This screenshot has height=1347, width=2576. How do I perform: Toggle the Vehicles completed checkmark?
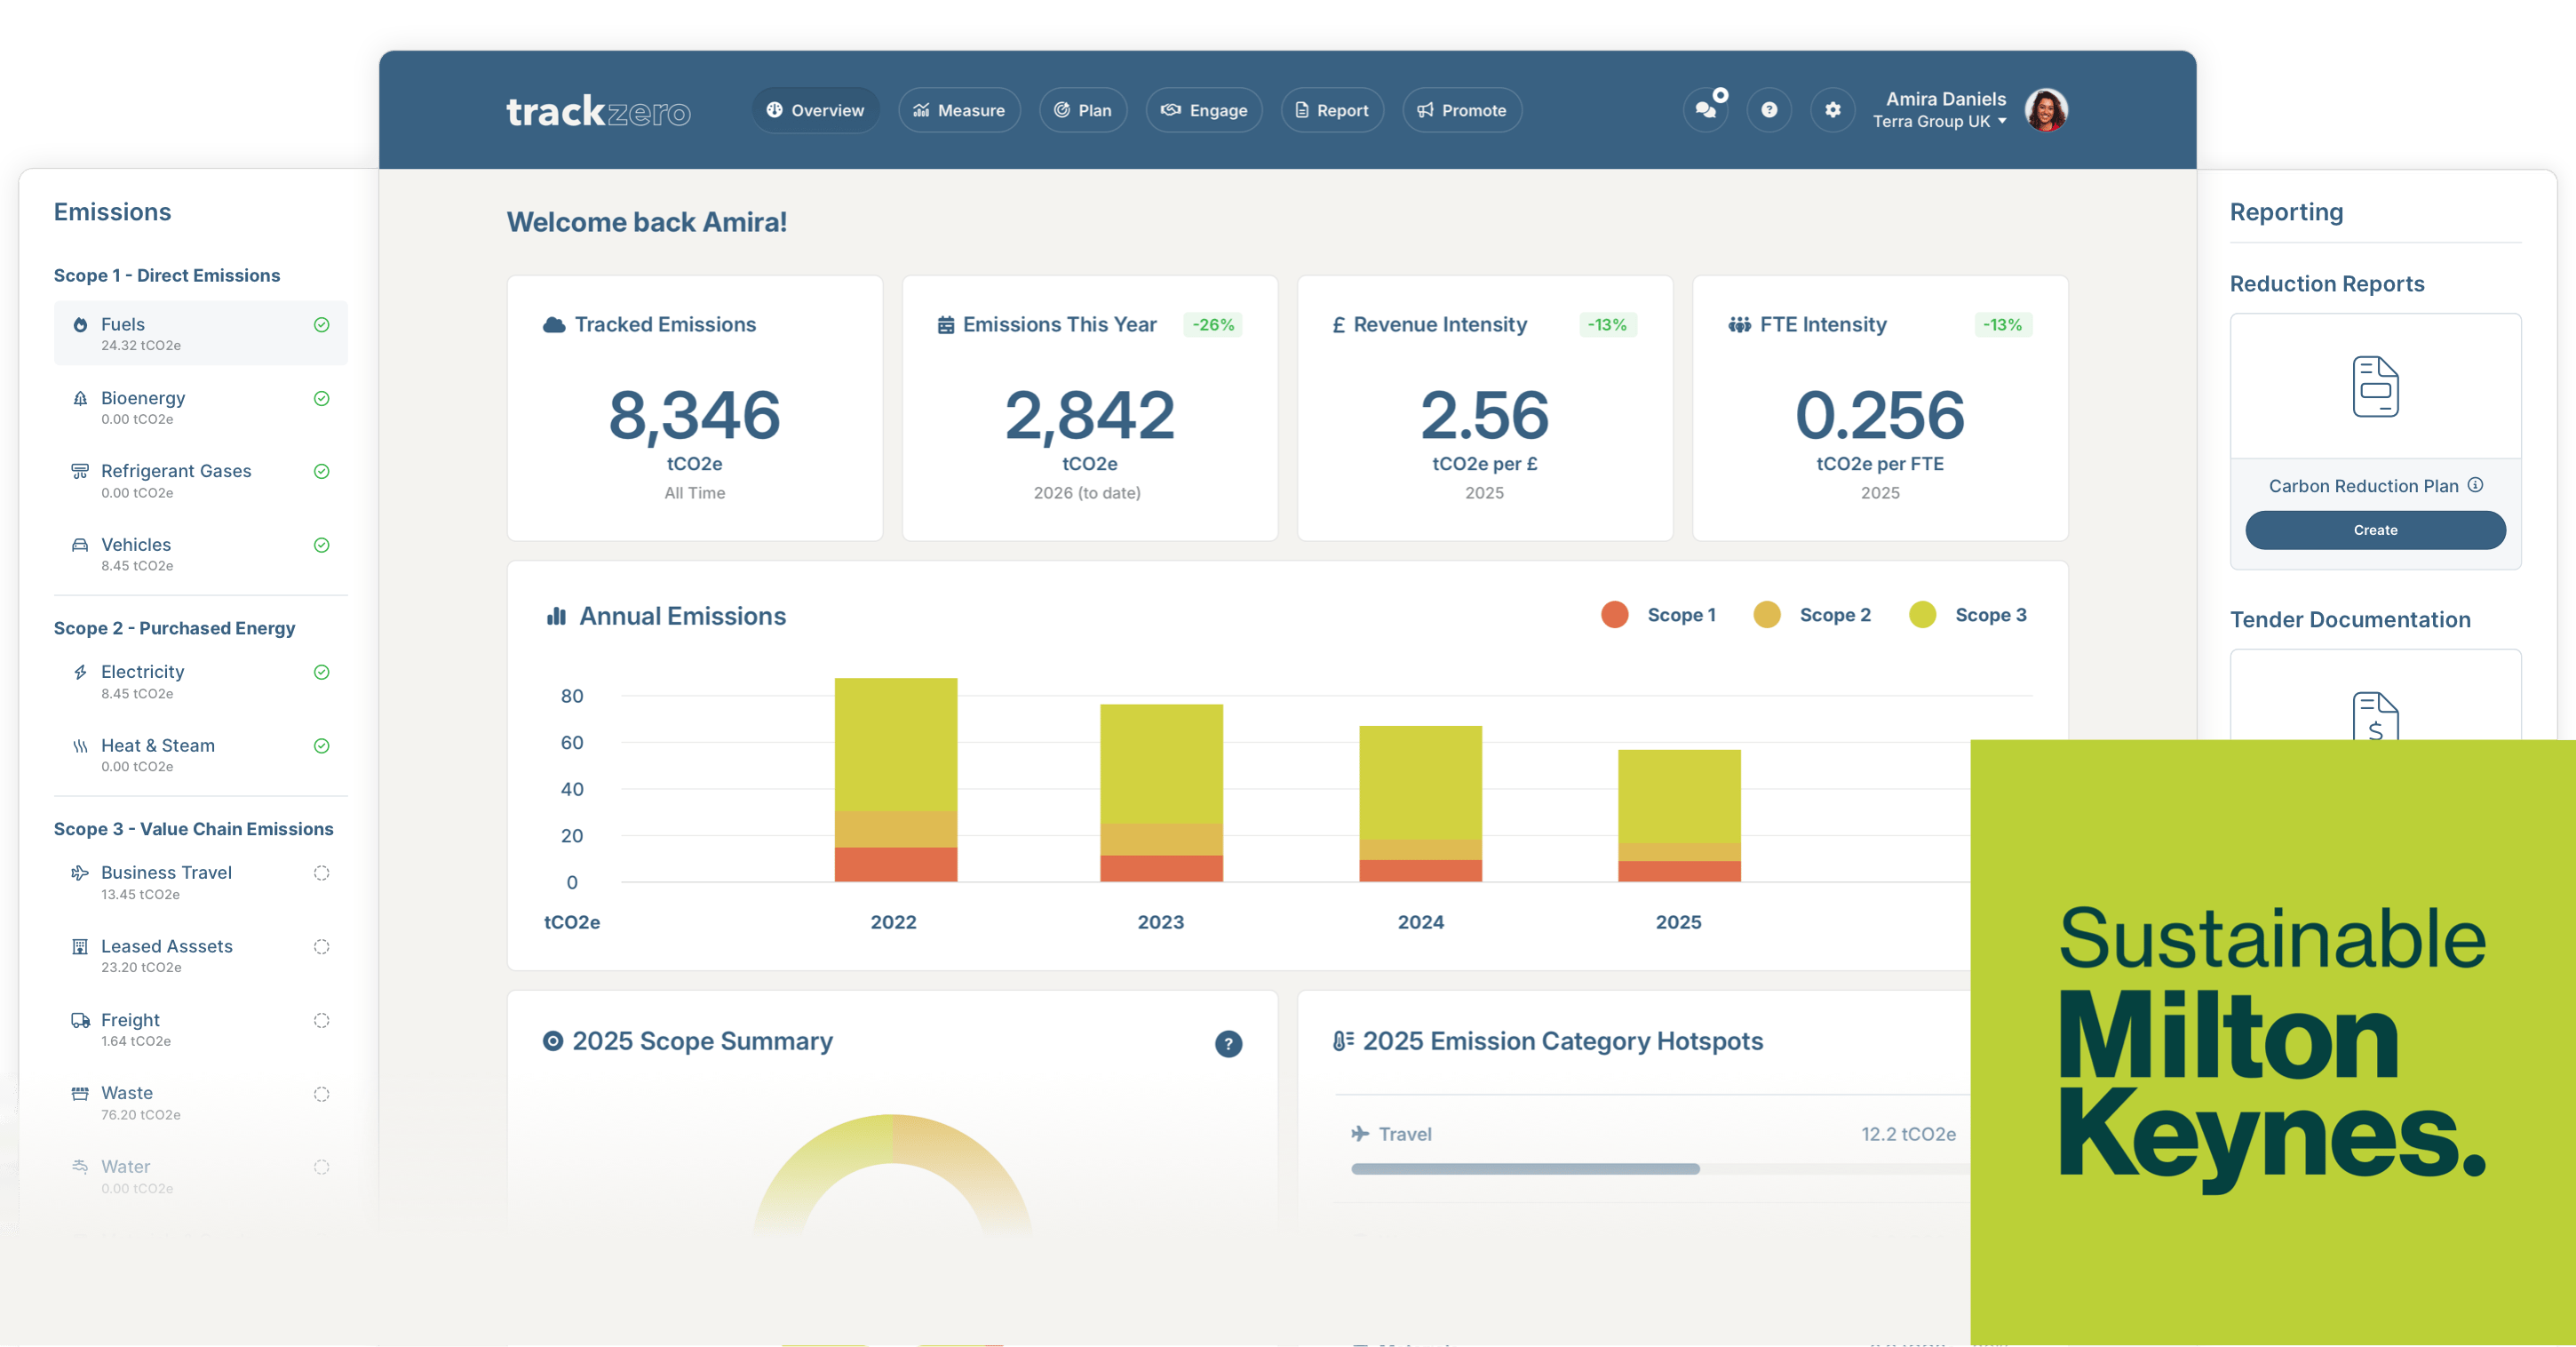(x=322, y=545)
